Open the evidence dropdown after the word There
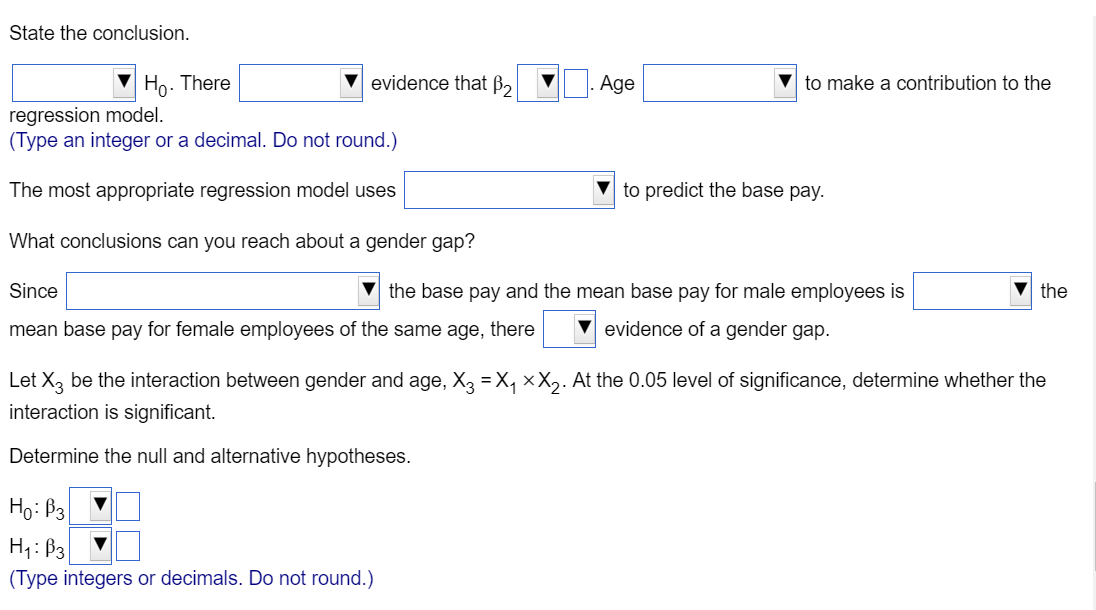Image resolution: width=1096 pixels, height=610 pixels. [x=300, y=84]
